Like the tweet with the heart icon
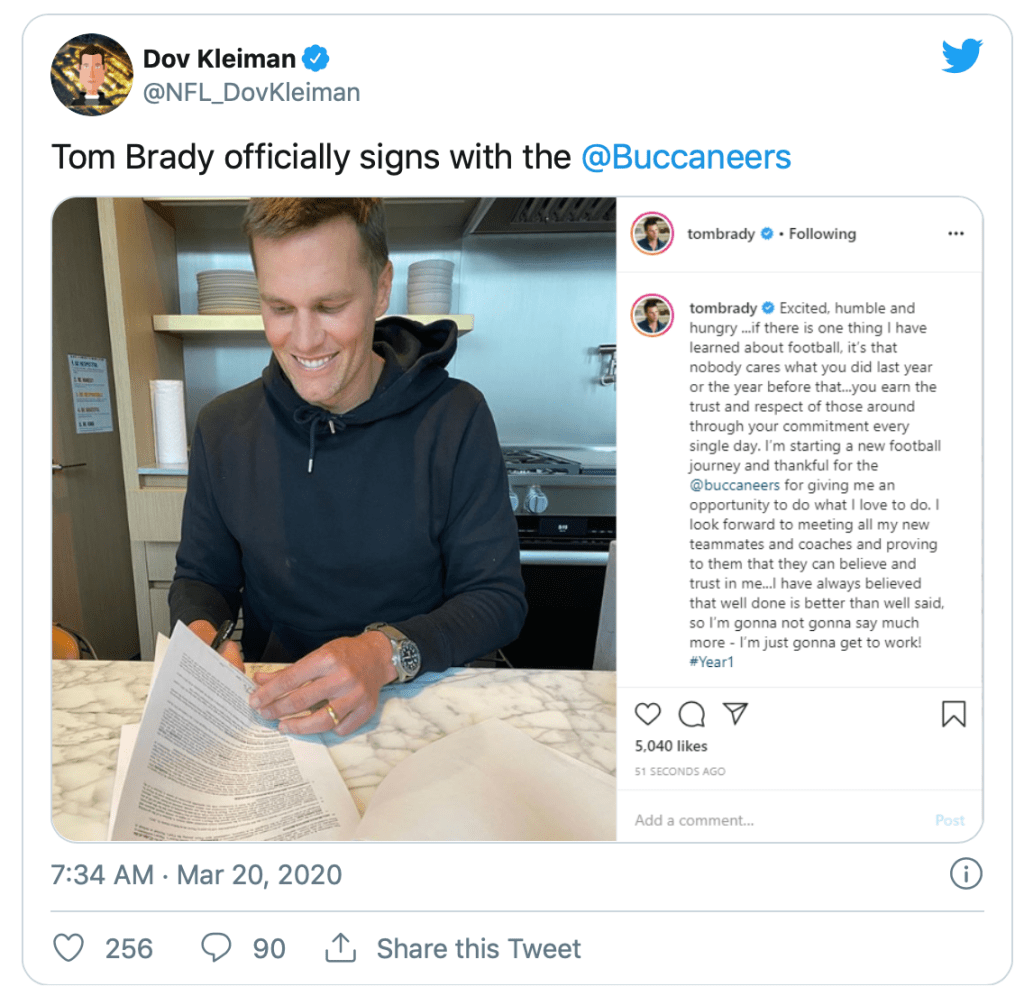 68,948
